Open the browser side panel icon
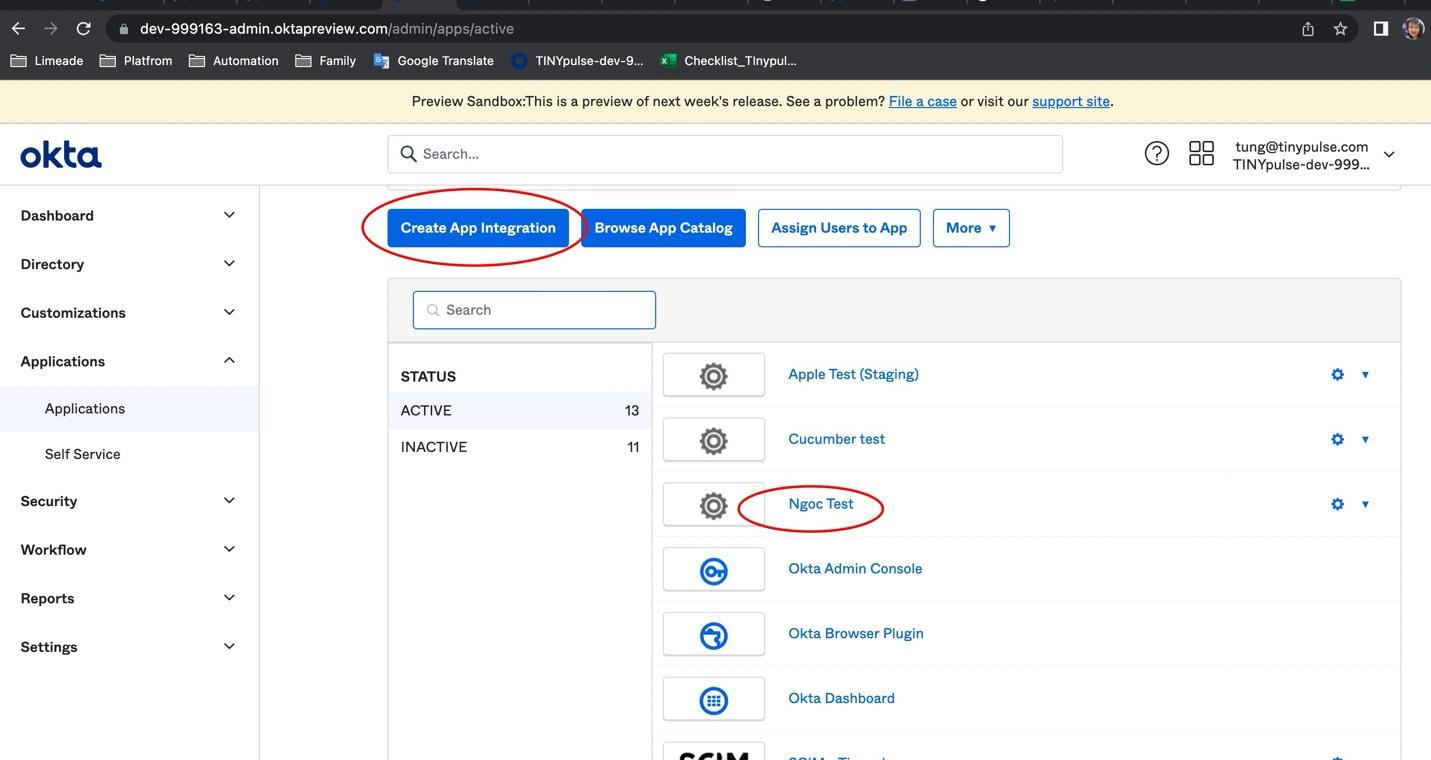 1381,29
